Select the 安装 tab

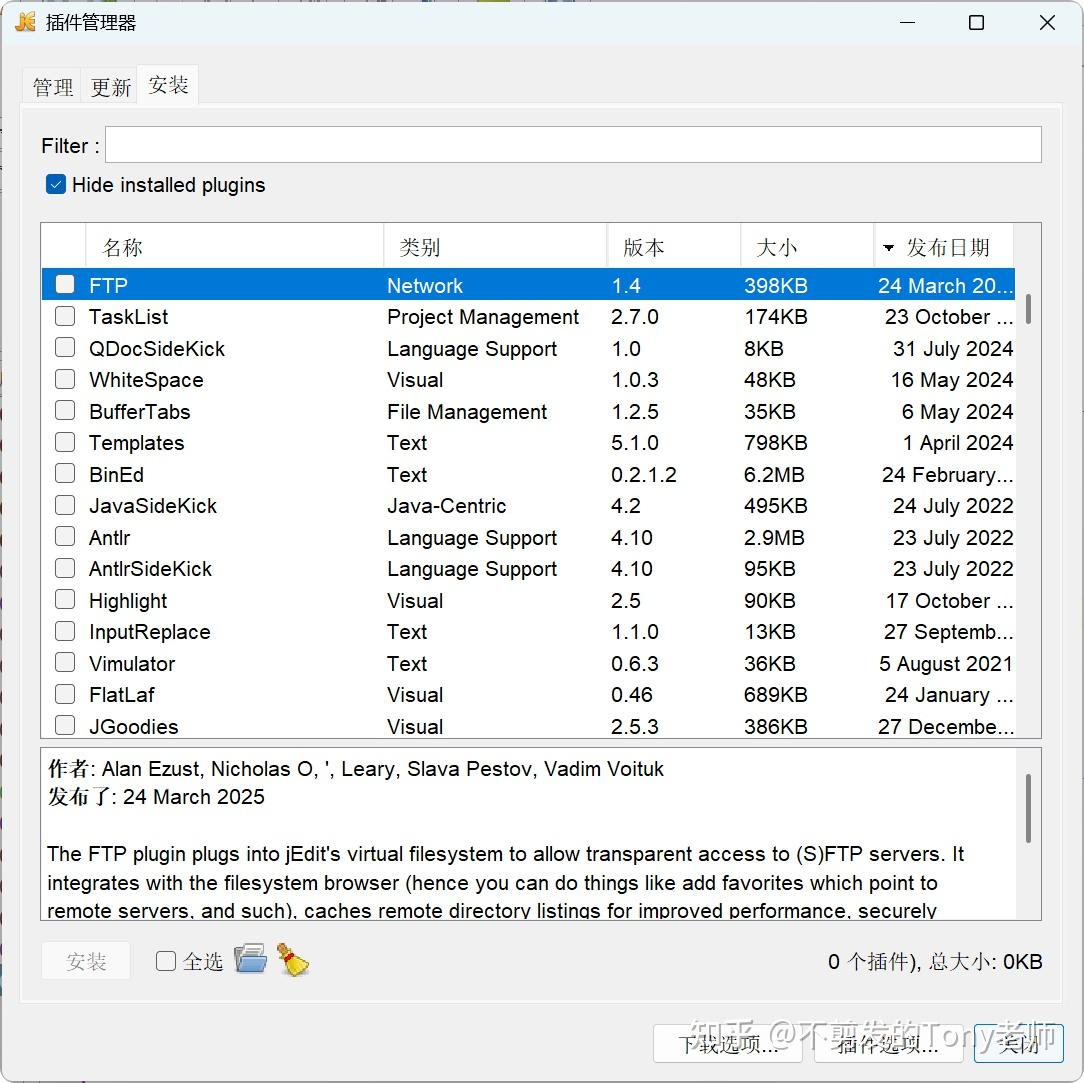[x=168, y=85]
